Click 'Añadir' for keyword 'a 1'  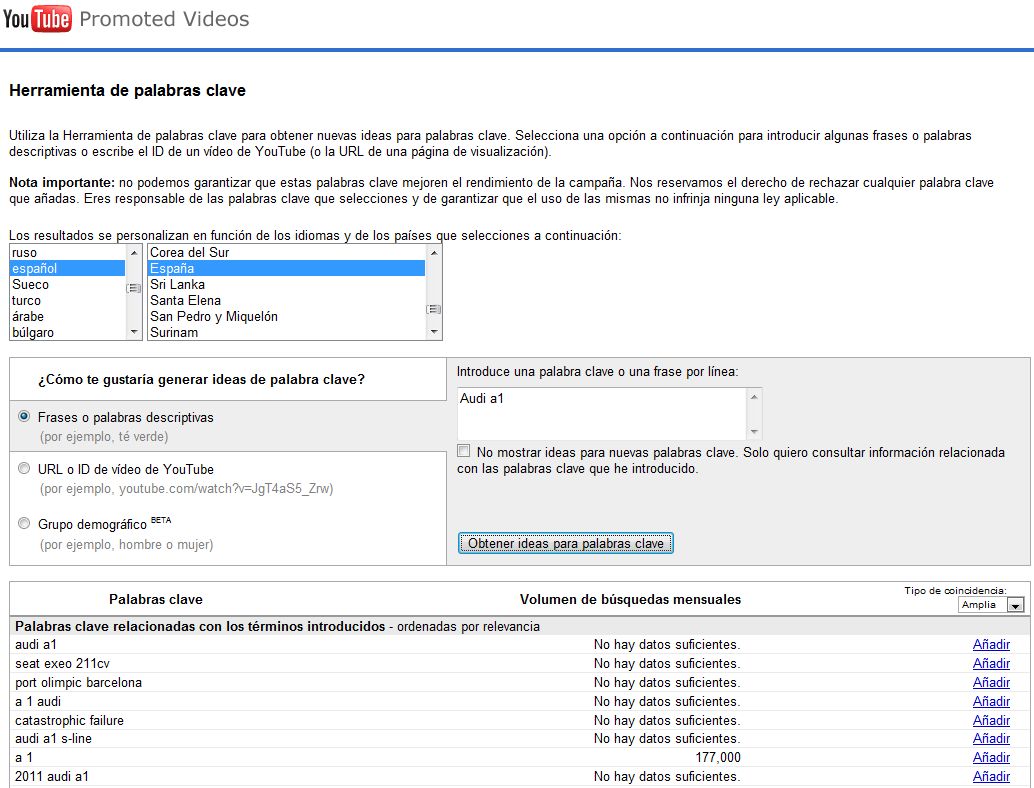[991, 758]
